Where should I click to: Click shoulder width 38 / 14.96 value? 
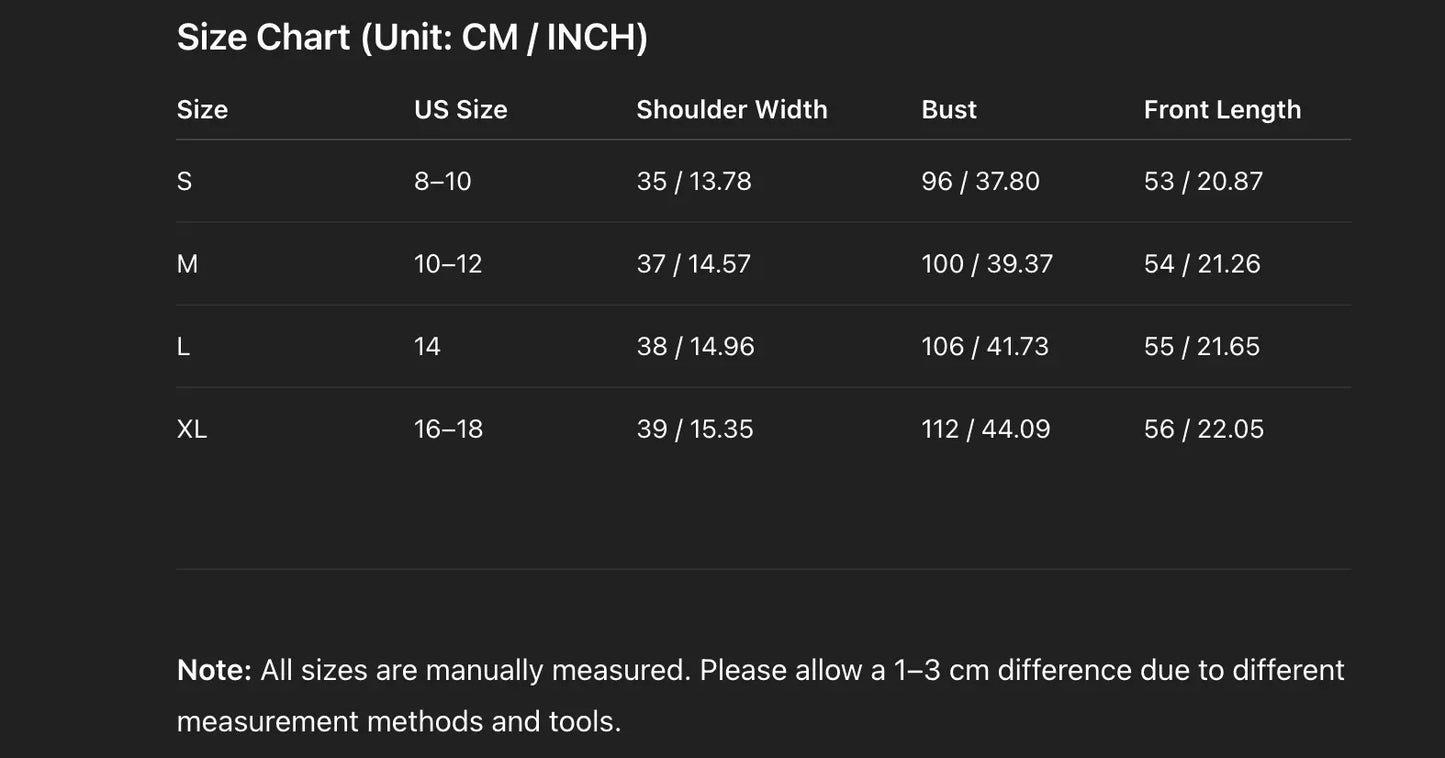pos(695,346)
